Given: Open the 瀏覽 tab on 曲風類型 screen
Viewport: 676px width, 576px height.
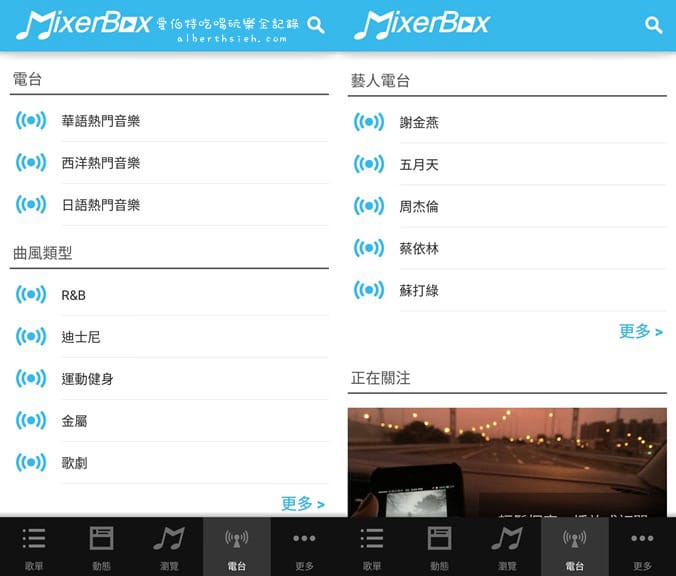Looking at the screenshot, I should 169,547.
